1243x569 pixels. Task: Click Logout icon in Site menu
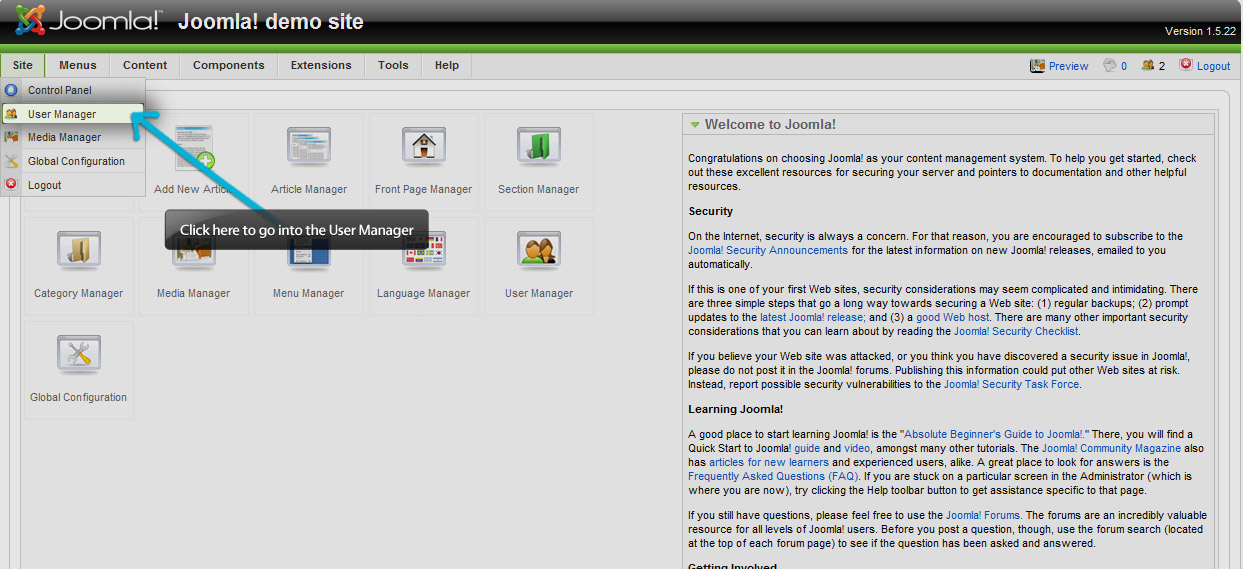[x=11, y=184]
